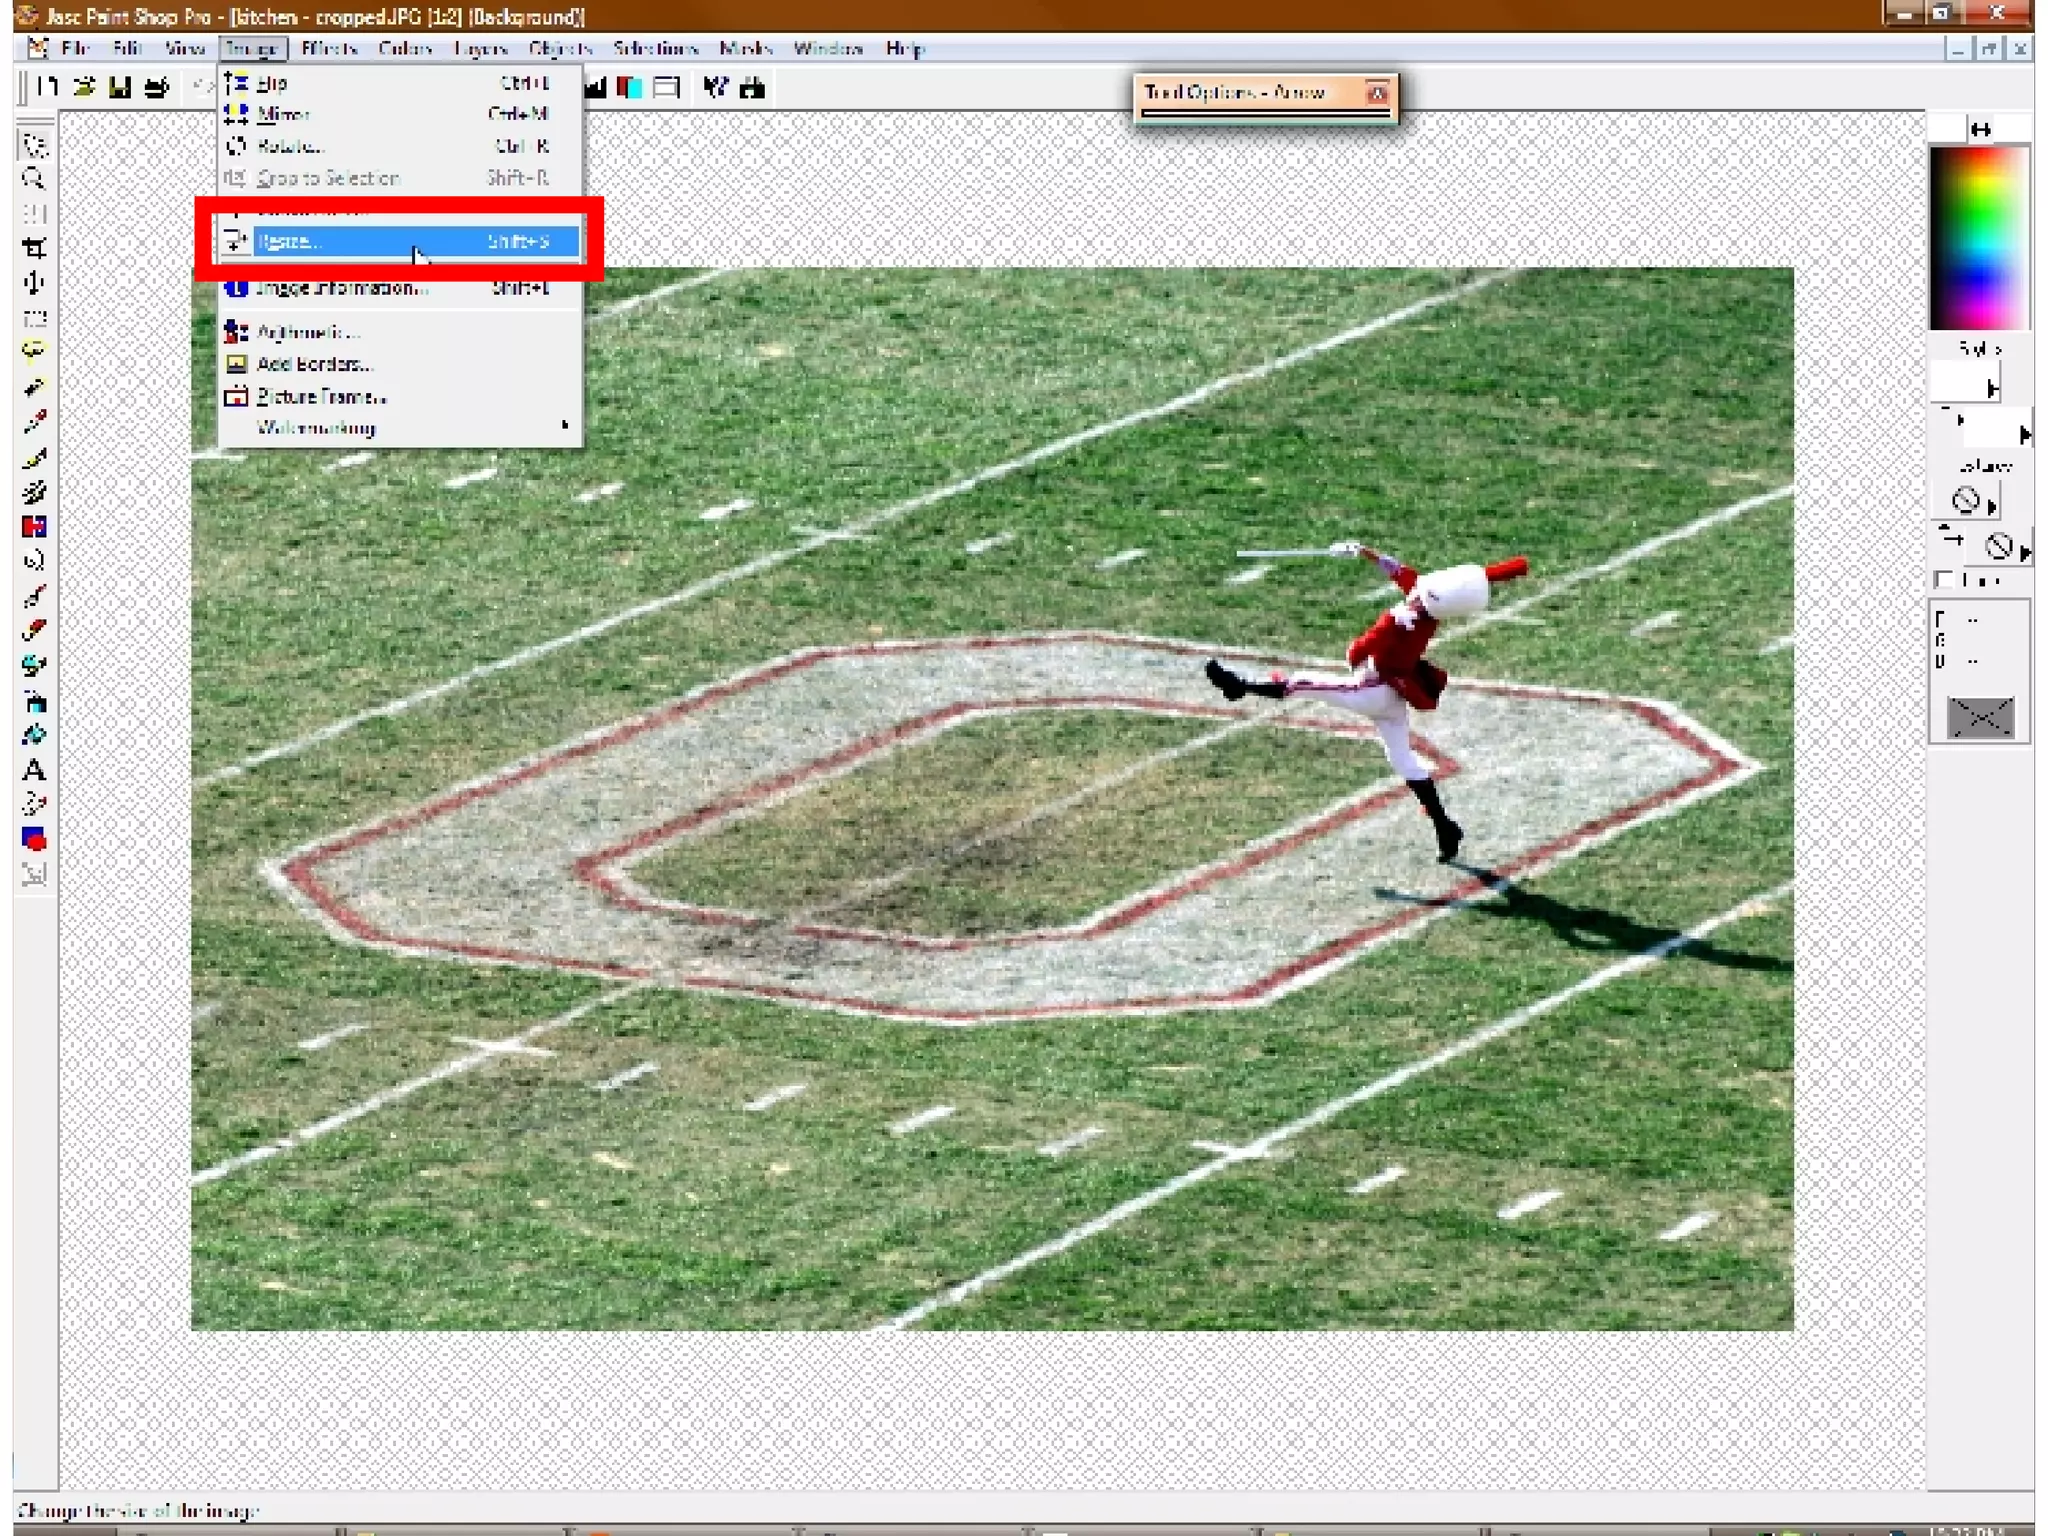Swap foreground and background textures
This screenshot has width=2048, height=1536.
click(x=1950, y=536)
